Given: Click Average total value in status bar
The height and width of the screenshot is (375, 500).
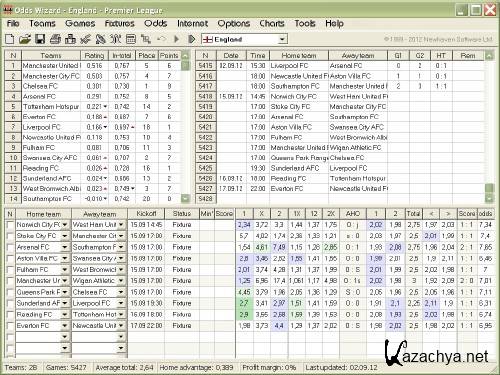Looking at the screenshot, I should (x=124, y=368).
